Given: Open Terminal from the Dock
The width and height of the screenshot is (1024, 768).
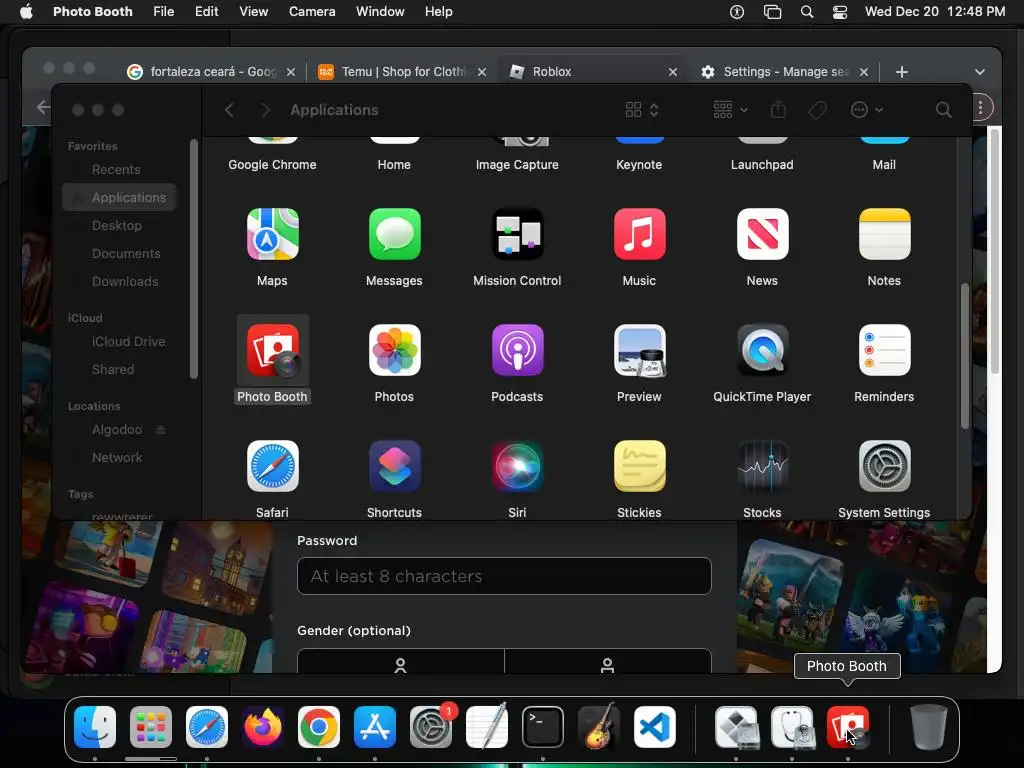Looking at the screenshot, I should [x=543, y=726].
